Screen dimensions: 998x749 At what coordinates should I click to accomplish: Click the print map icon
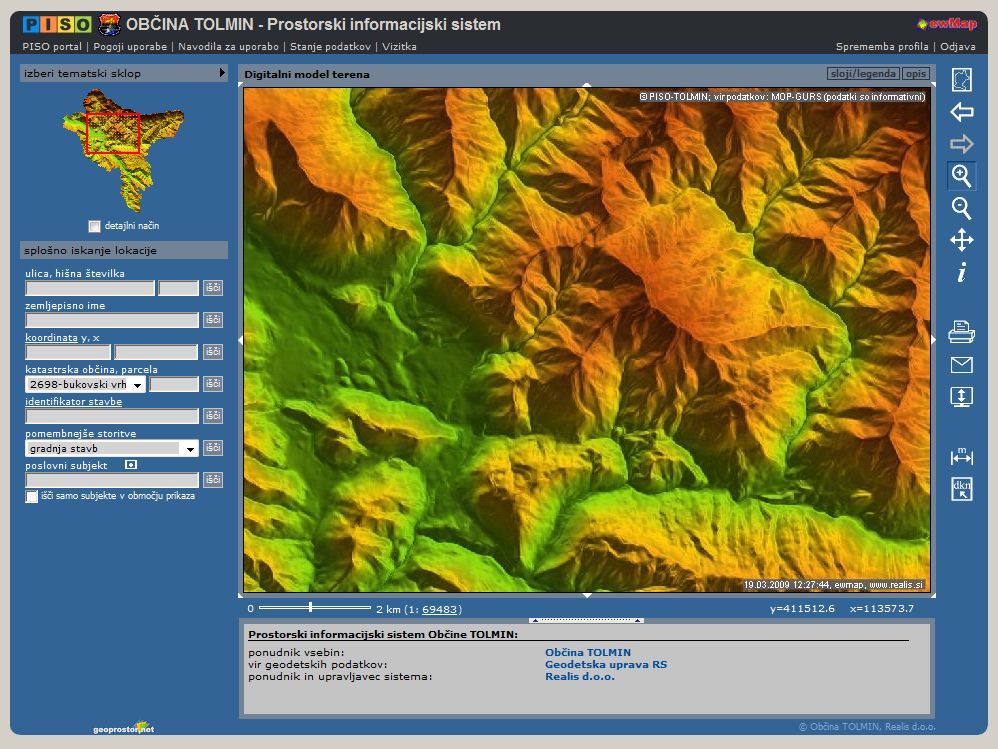point(961,332)
